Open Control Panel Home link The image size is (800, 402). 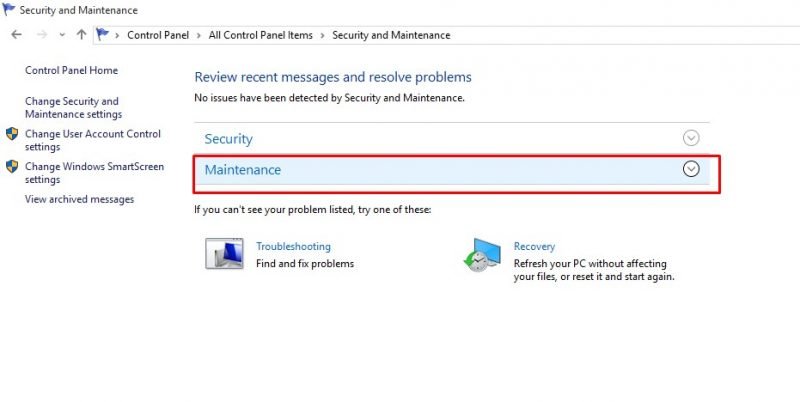click(71, 70)
